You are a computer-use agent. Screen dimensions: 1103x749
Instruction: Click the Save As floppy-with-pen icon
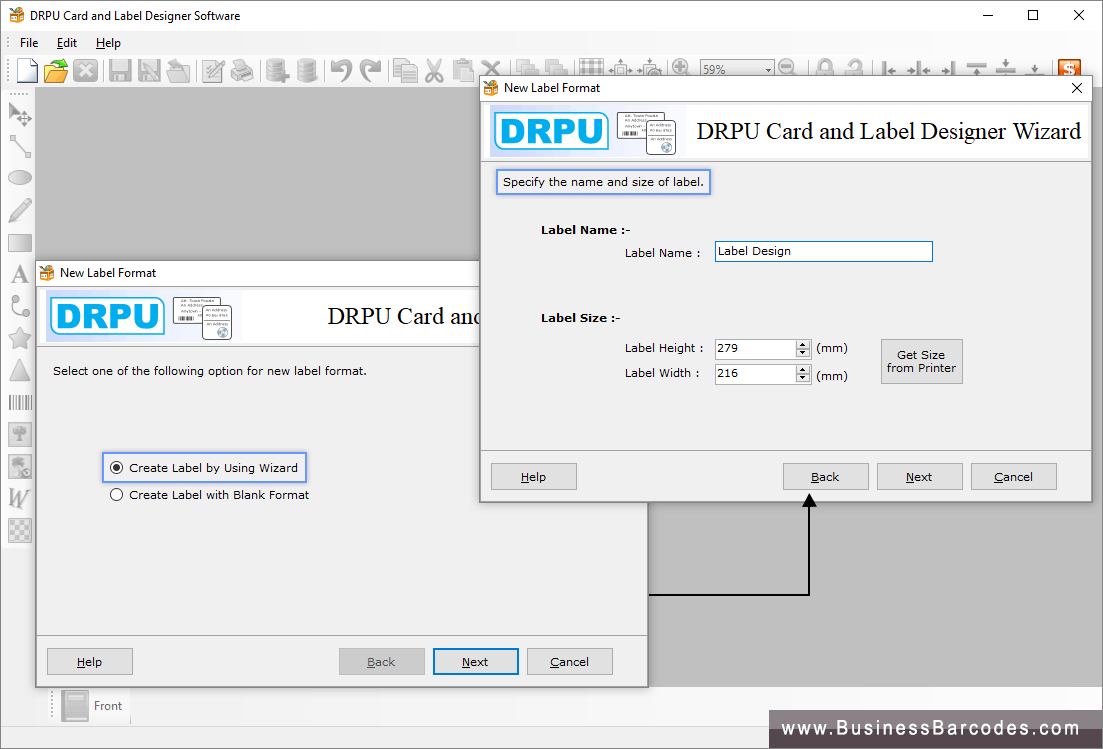tap(149, 70)
